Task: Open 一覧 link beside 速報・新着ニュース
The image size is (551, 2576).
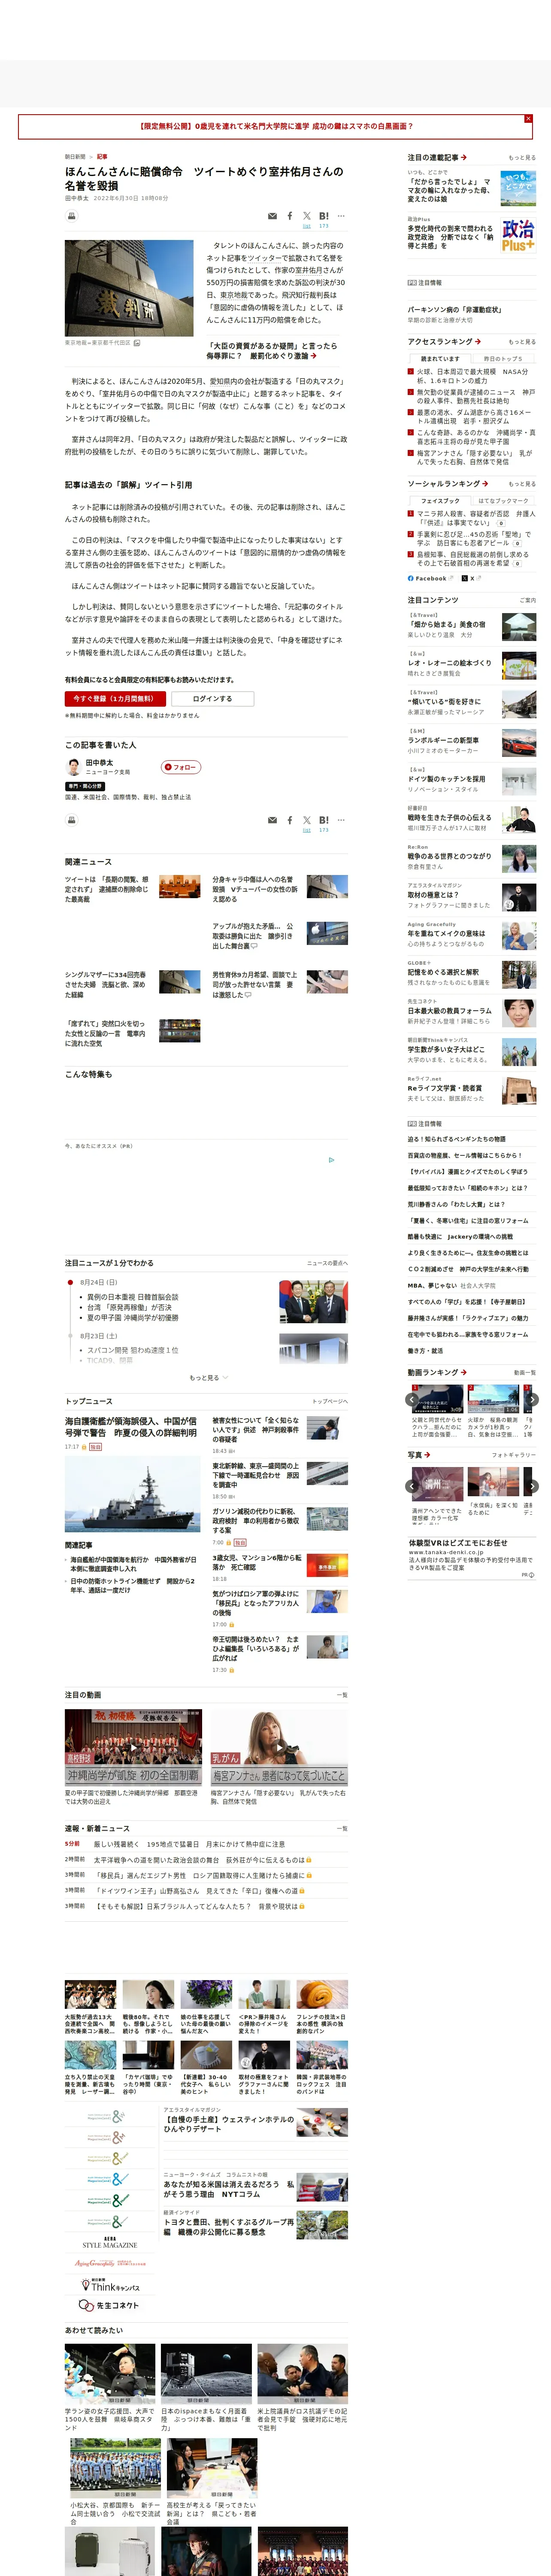Action: tap(342, 1828)
